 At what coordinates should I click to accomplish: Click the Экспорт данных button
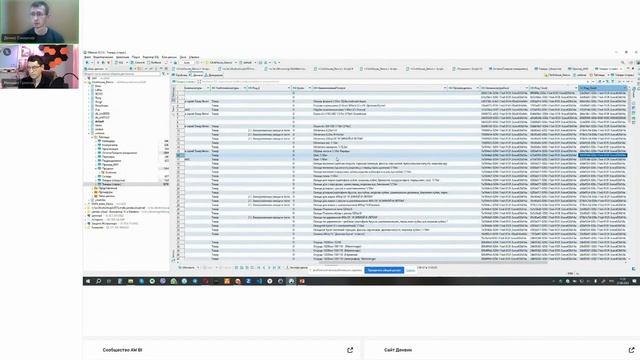297,268
